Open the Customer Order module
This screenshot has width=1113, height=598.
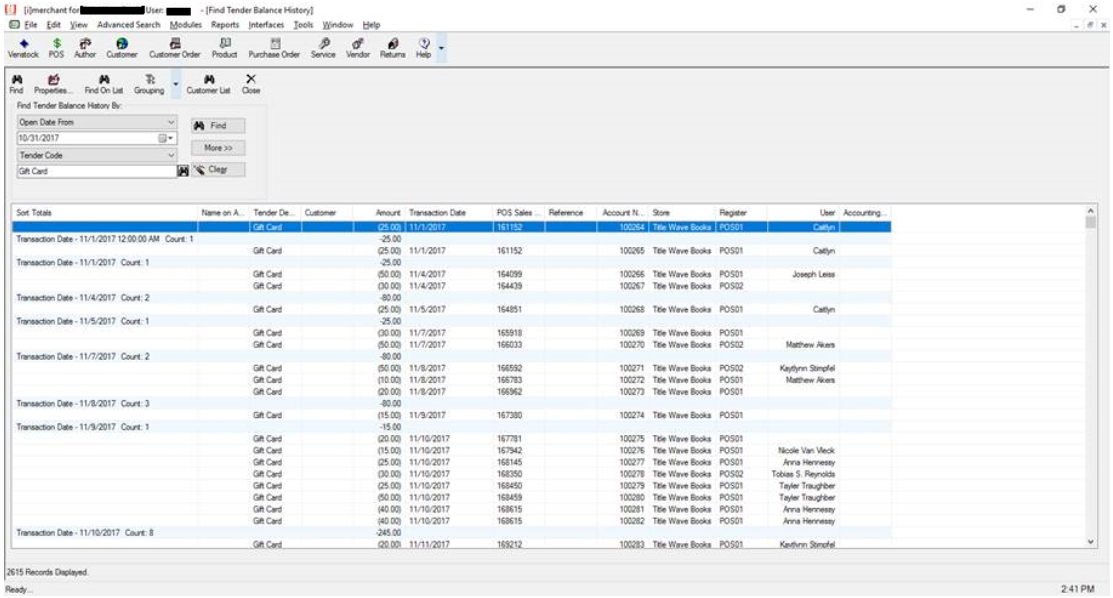175,48
